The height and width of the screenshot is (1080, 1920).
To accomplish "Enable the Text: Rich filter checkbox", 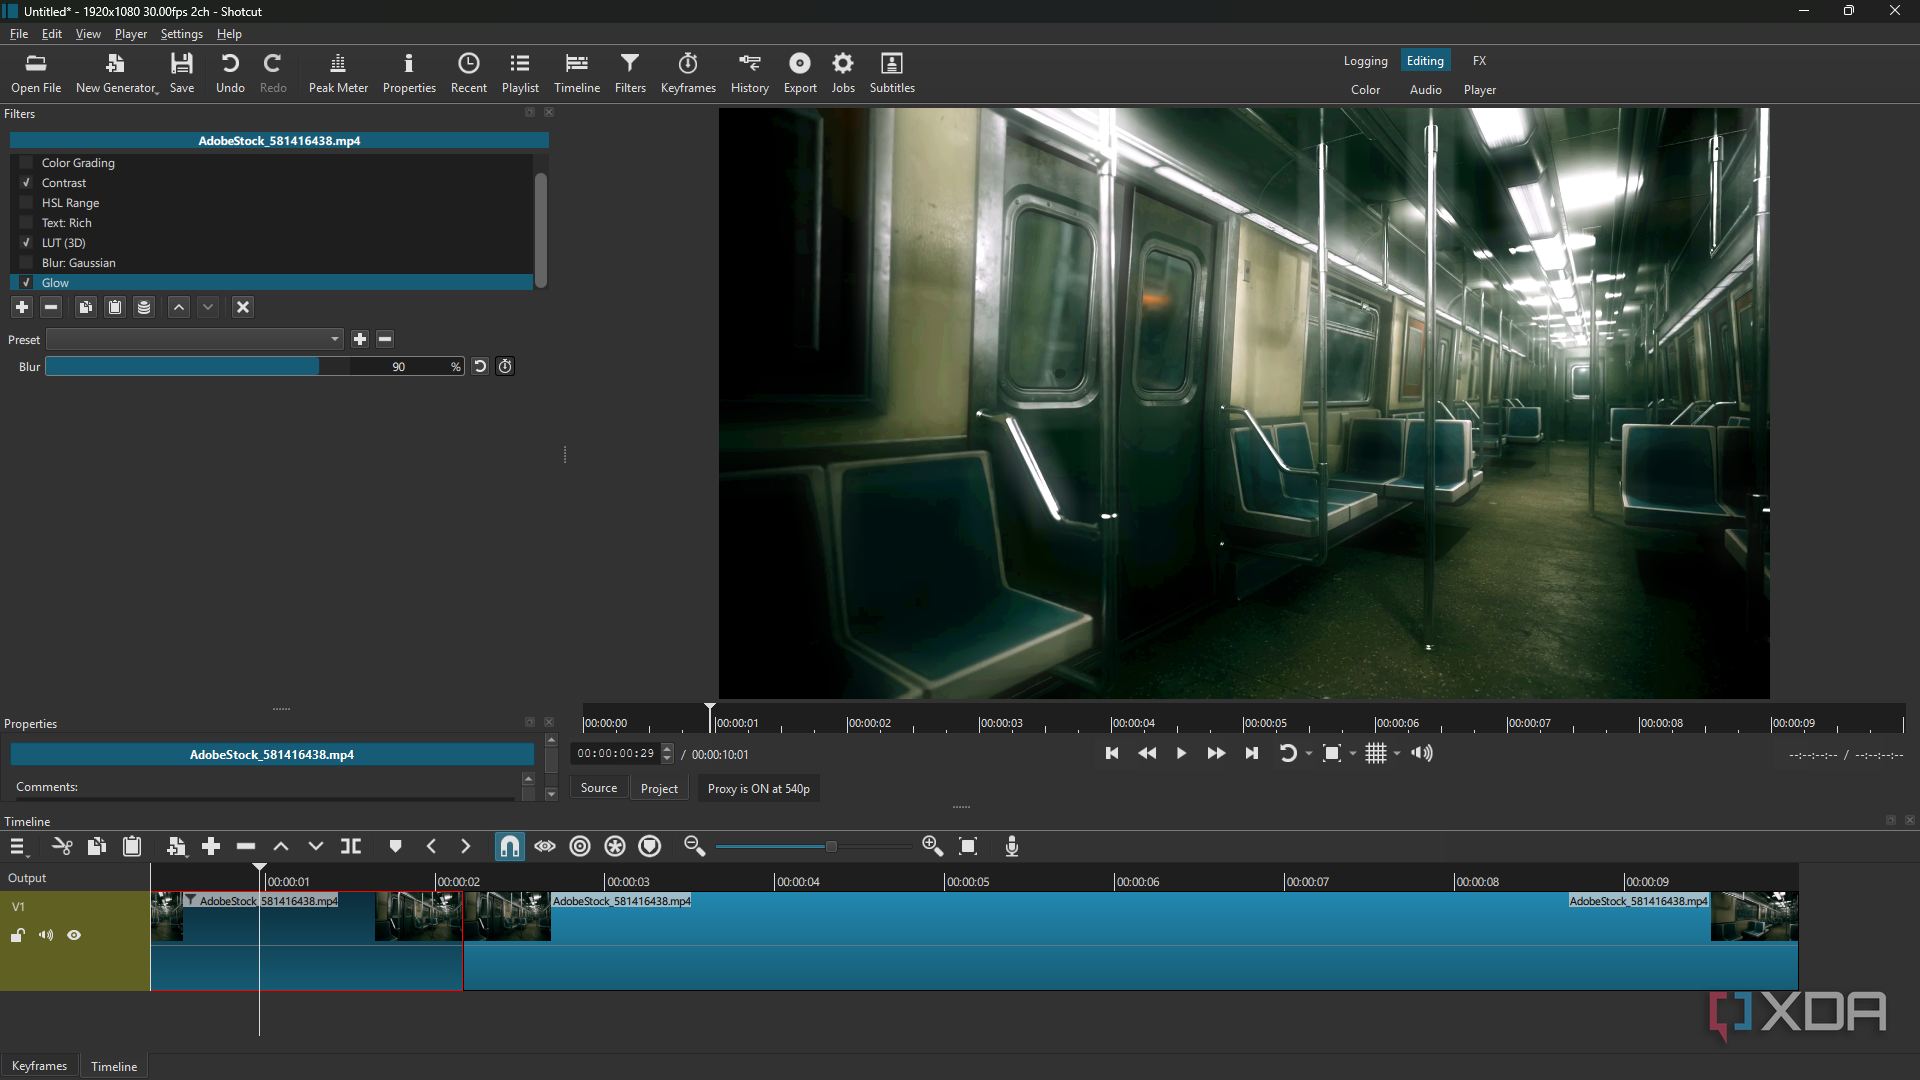I will pos(27,222).
